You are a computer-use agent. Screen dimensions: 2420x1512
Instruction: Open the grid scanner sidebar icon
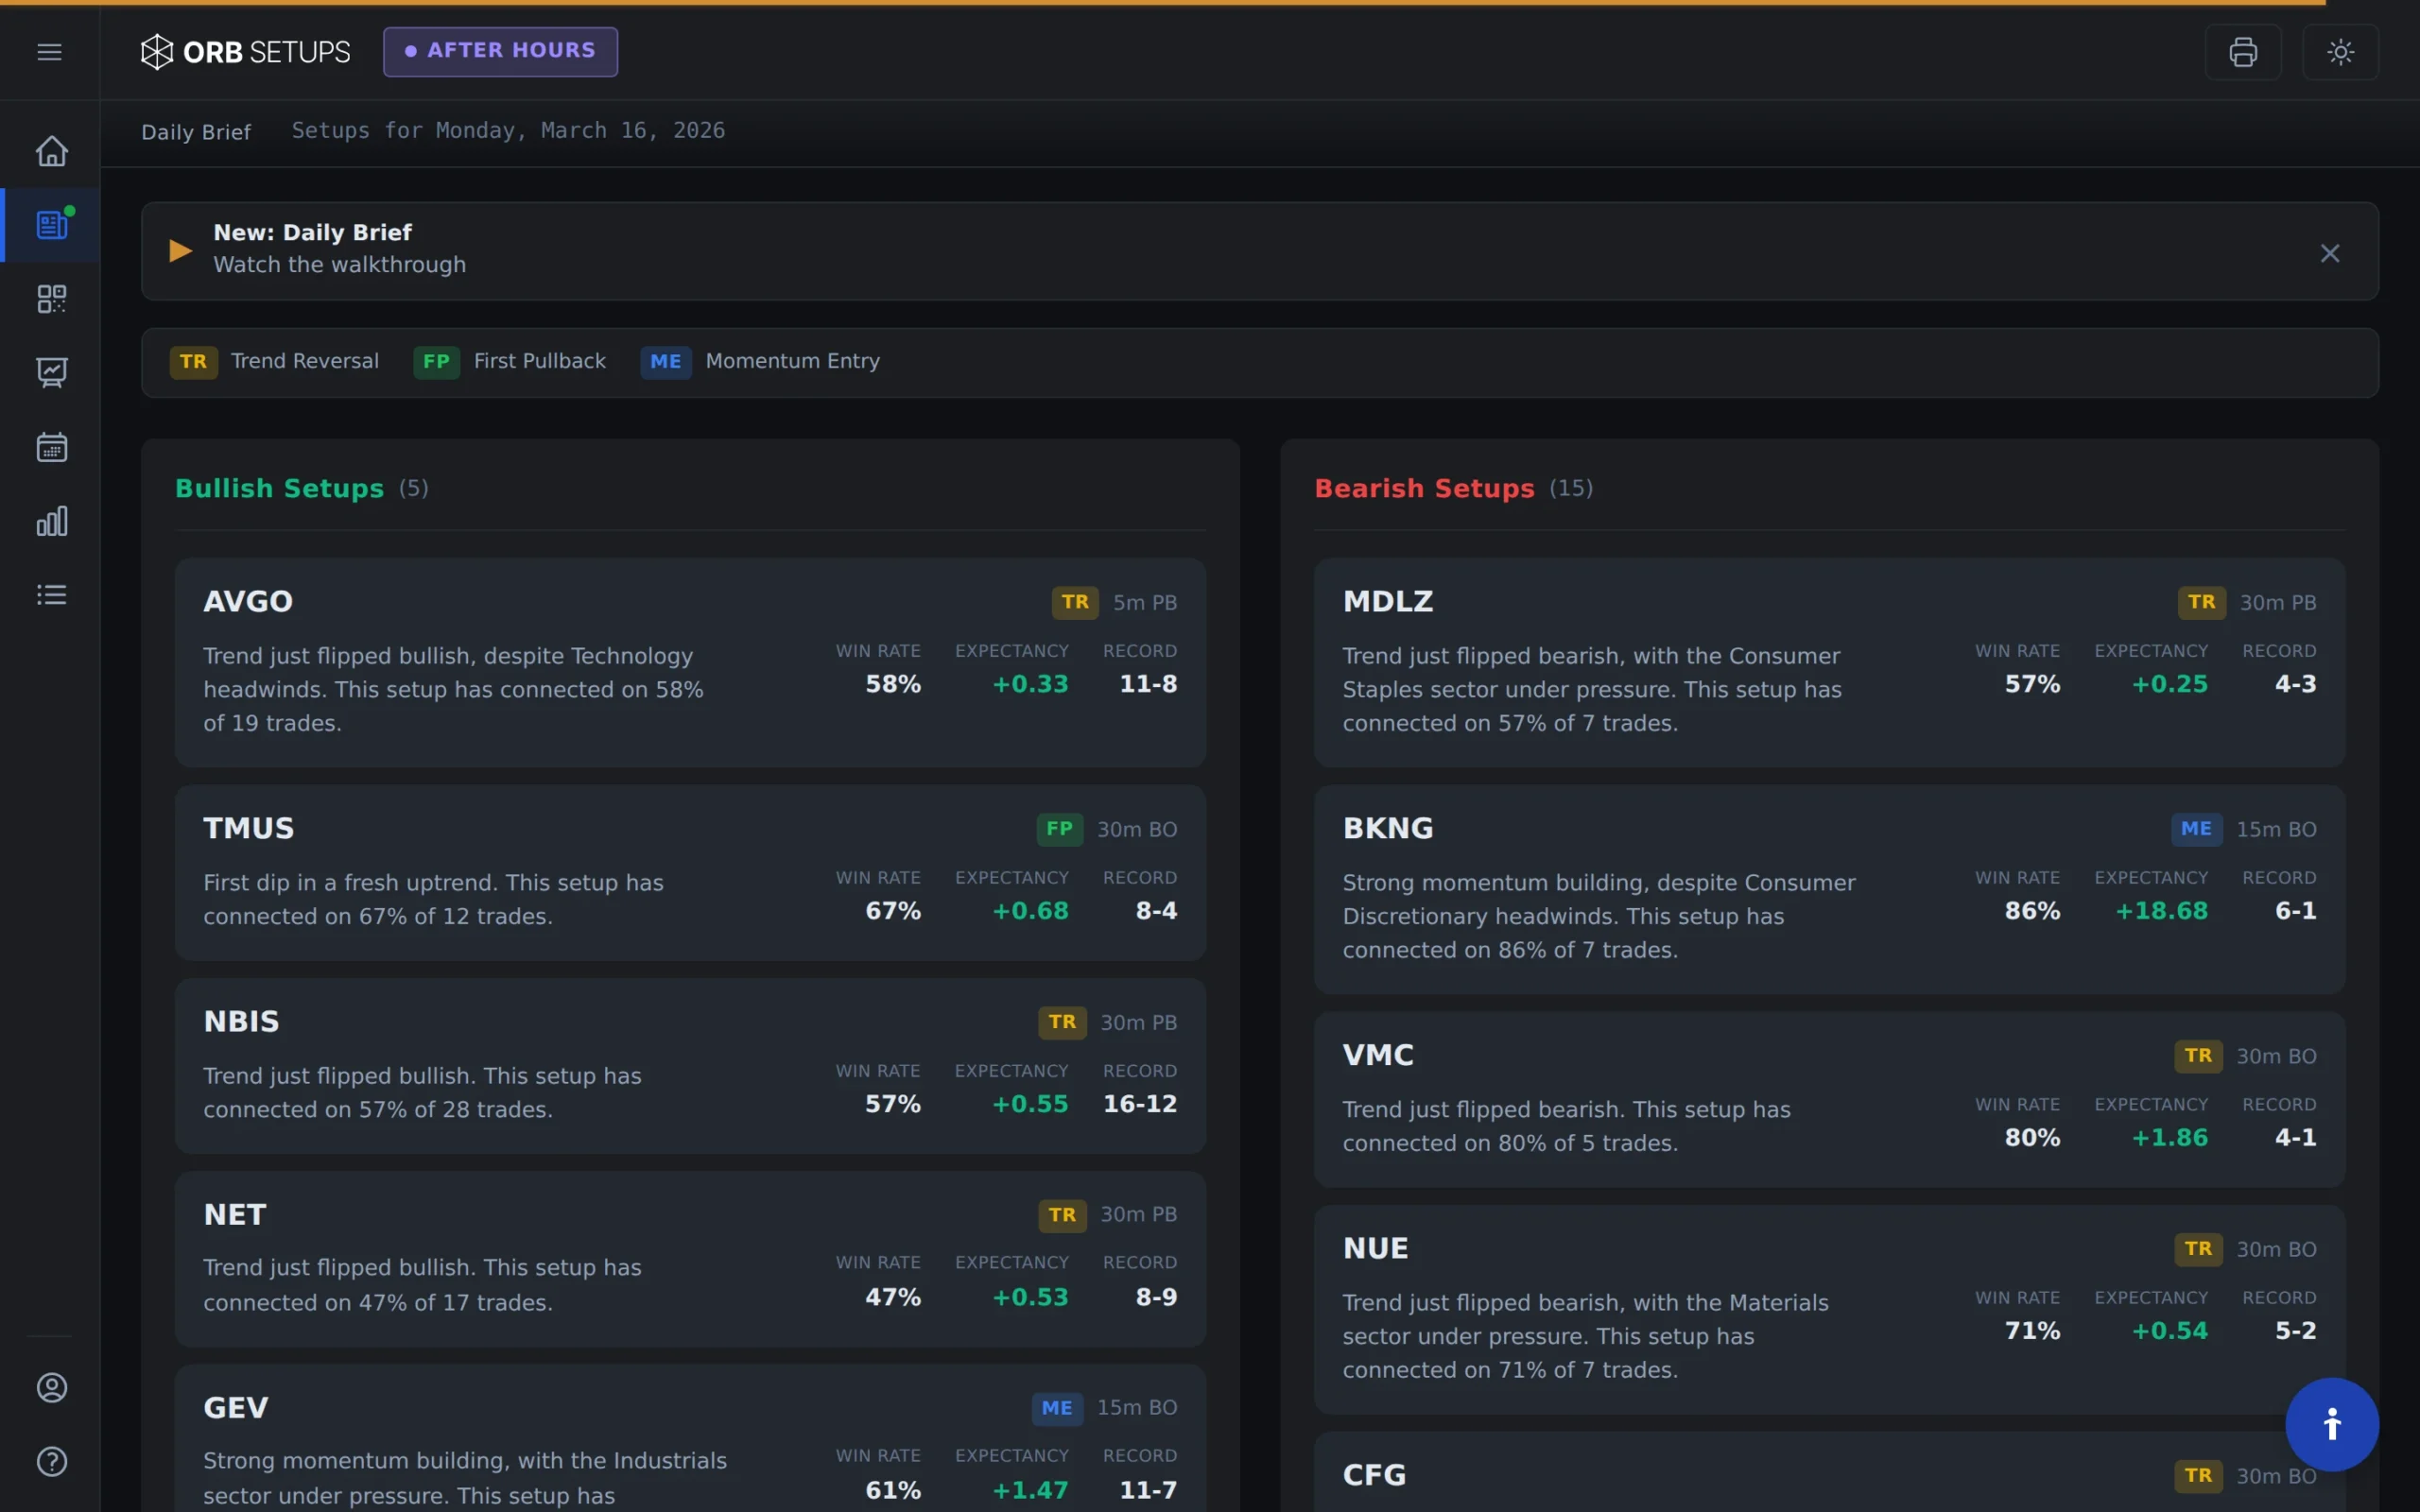(x=51, y=299)
